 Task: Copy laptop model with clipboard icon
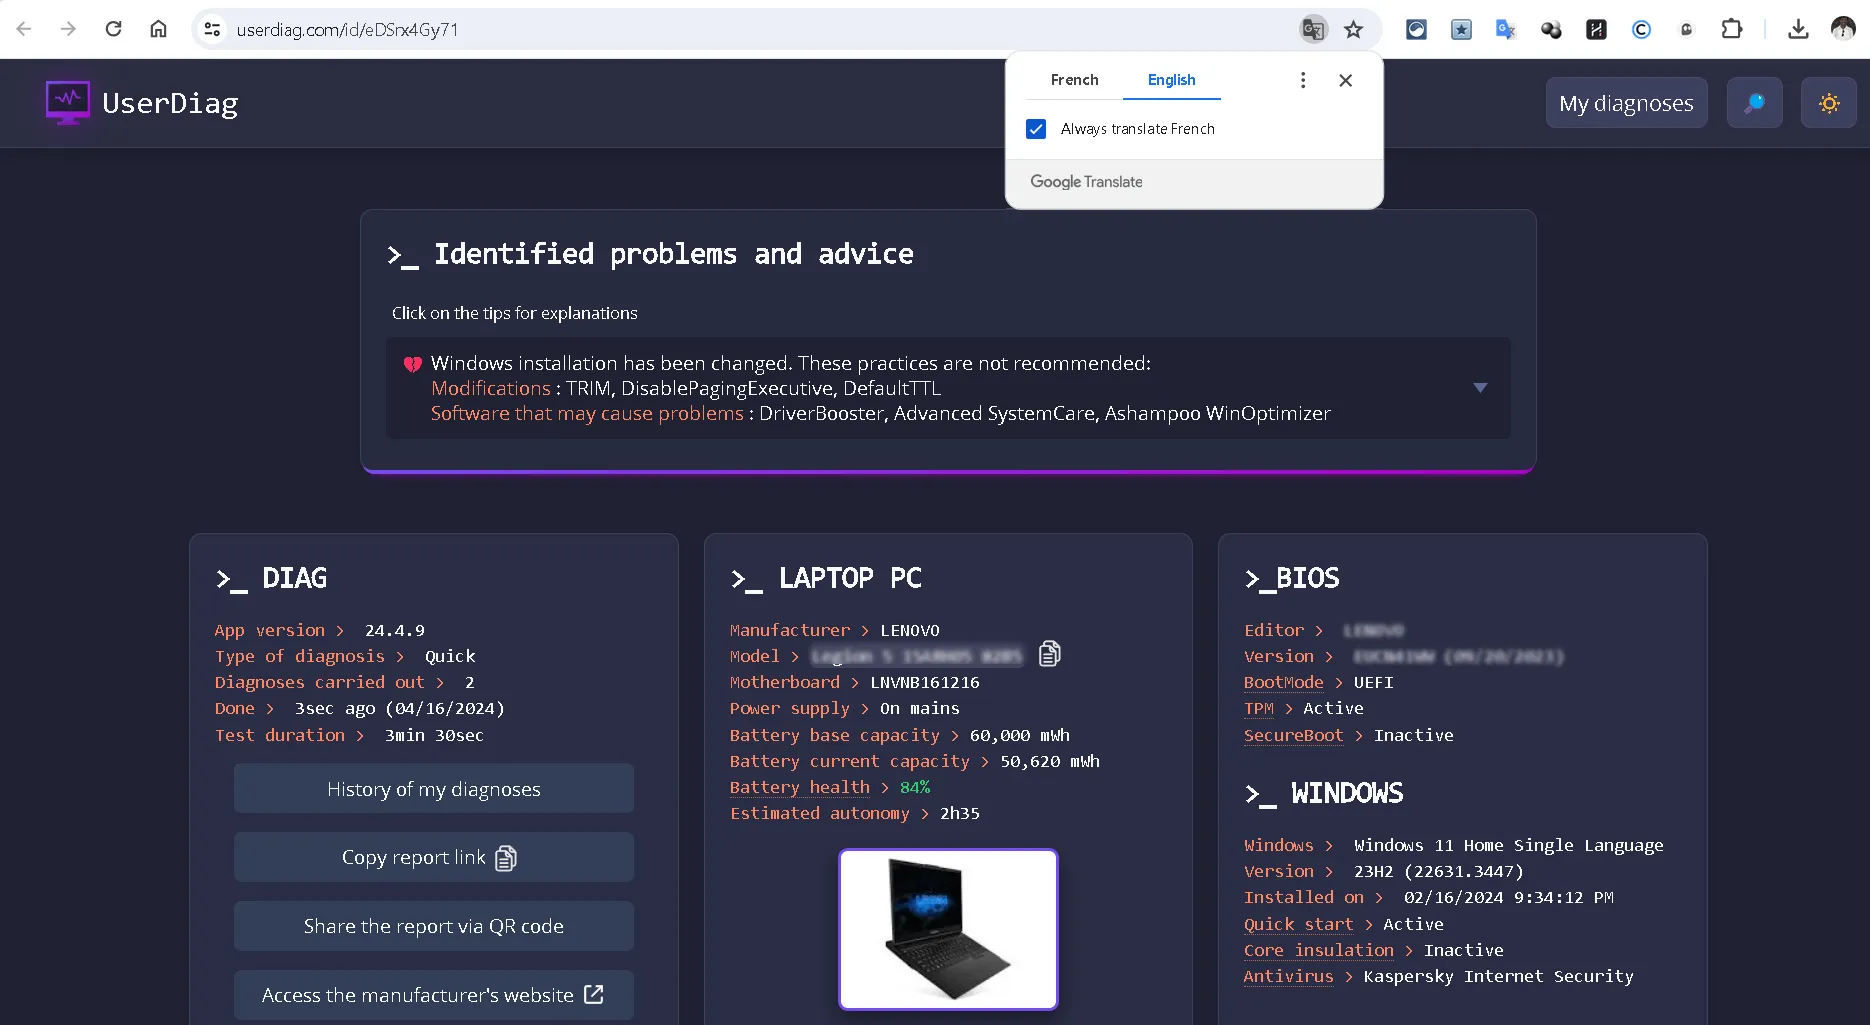click(1049, 654)
